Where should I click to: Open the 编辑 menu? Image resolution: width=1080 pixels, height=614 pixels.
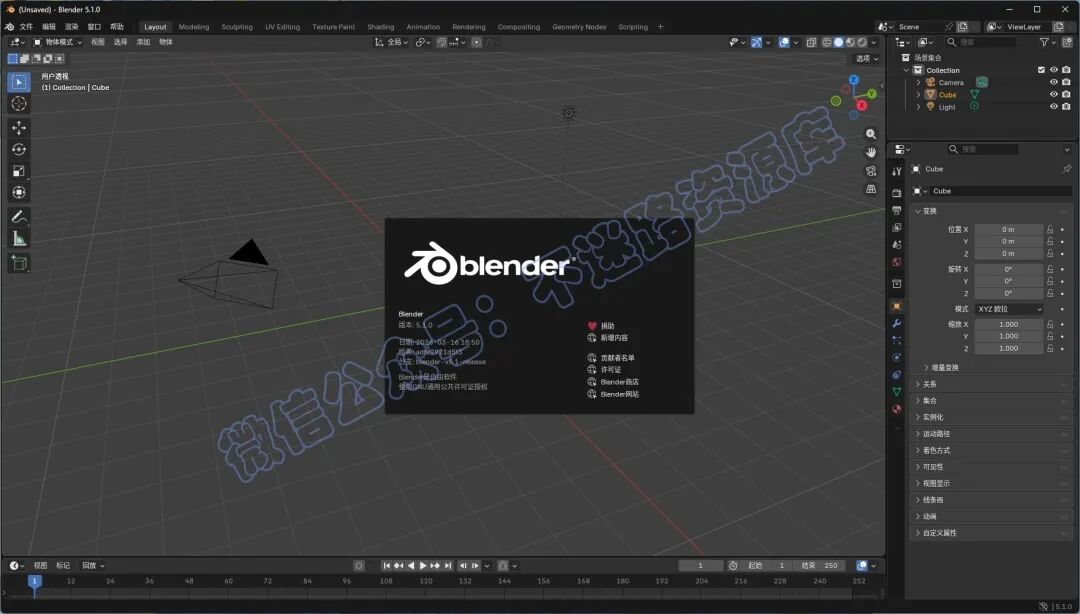(49, 27)
